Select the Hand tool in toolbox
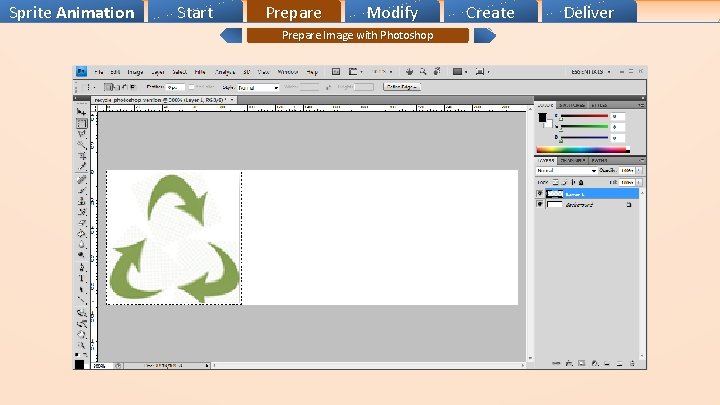This screenshot has height=405, width=720. coord(81,334)
